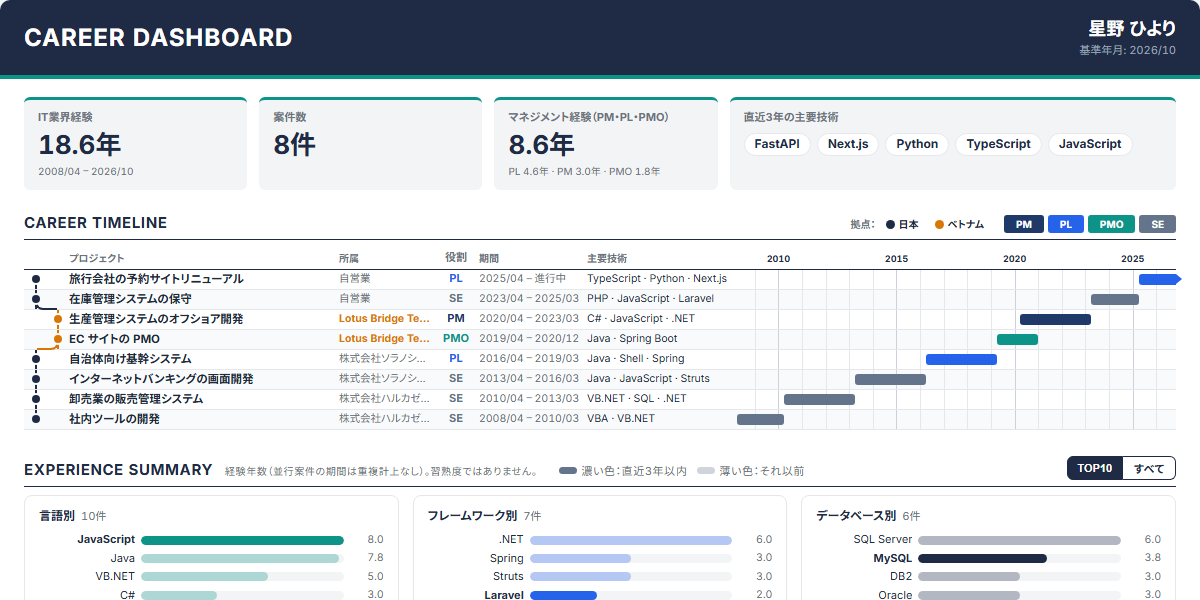Click the Java bar in 言語別
This screenshot has height=600, width=1200.
click(240, 558)
